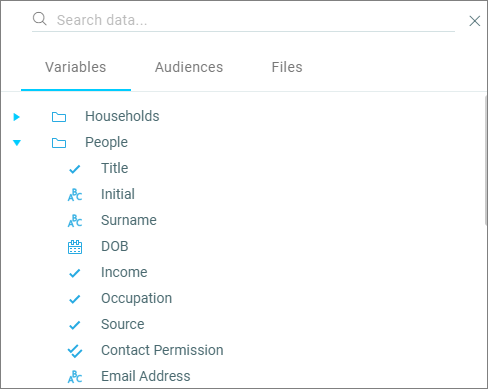Open the Audiences tab
The width and height of the screenshot is (488, 389).
pyautogui.click(x=189, y=67)
